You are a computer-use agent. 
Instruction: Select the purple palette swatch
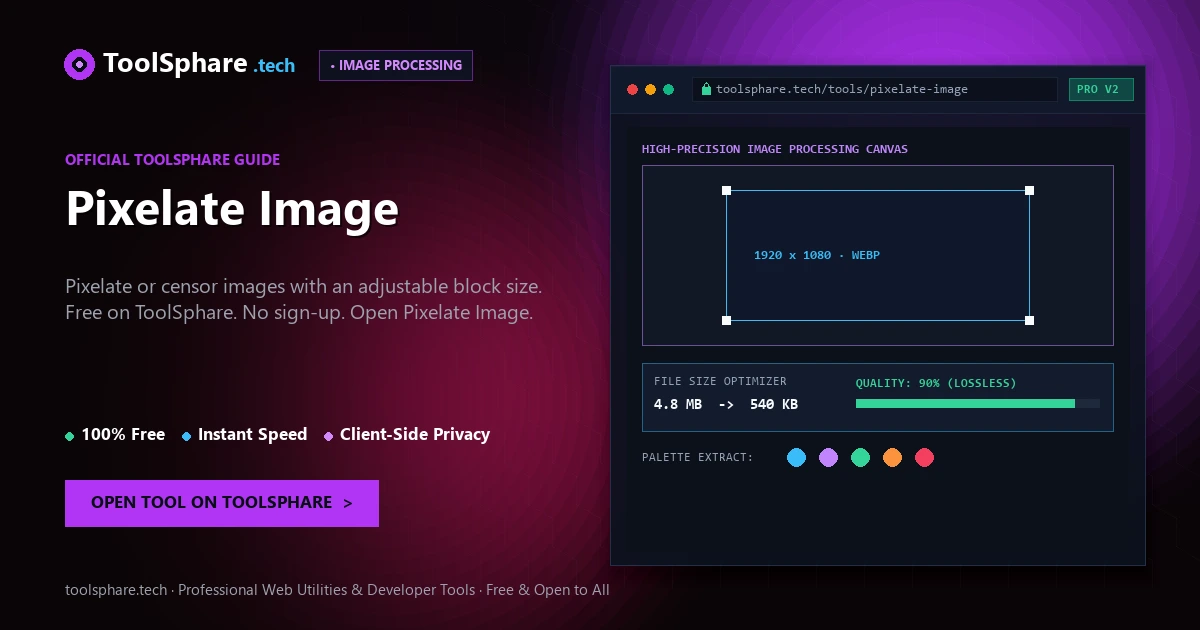828,458
